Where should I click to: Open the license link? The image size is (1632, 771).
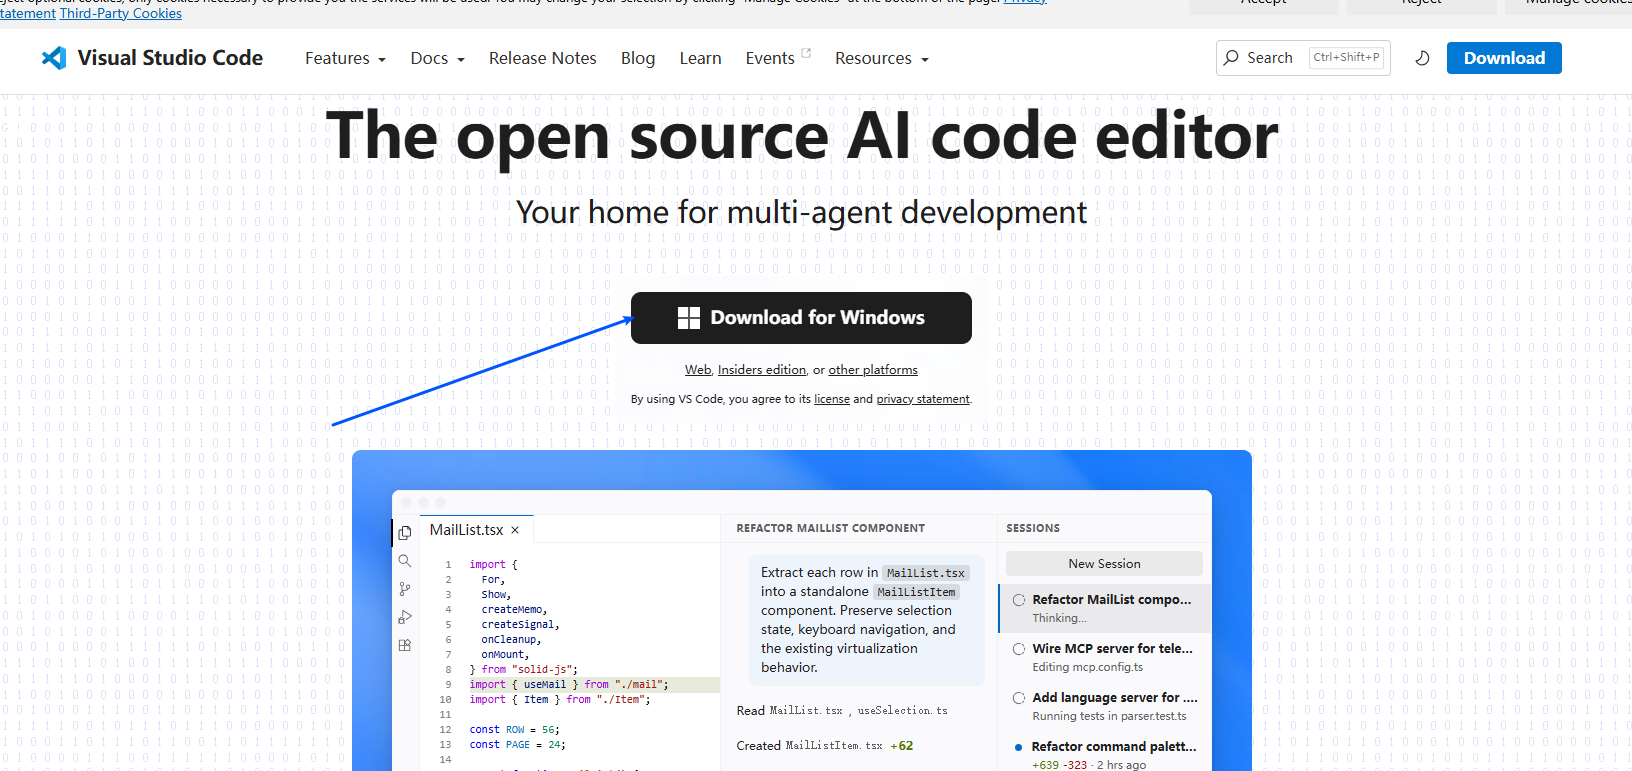pyautogui.click(x=832, y=399)
